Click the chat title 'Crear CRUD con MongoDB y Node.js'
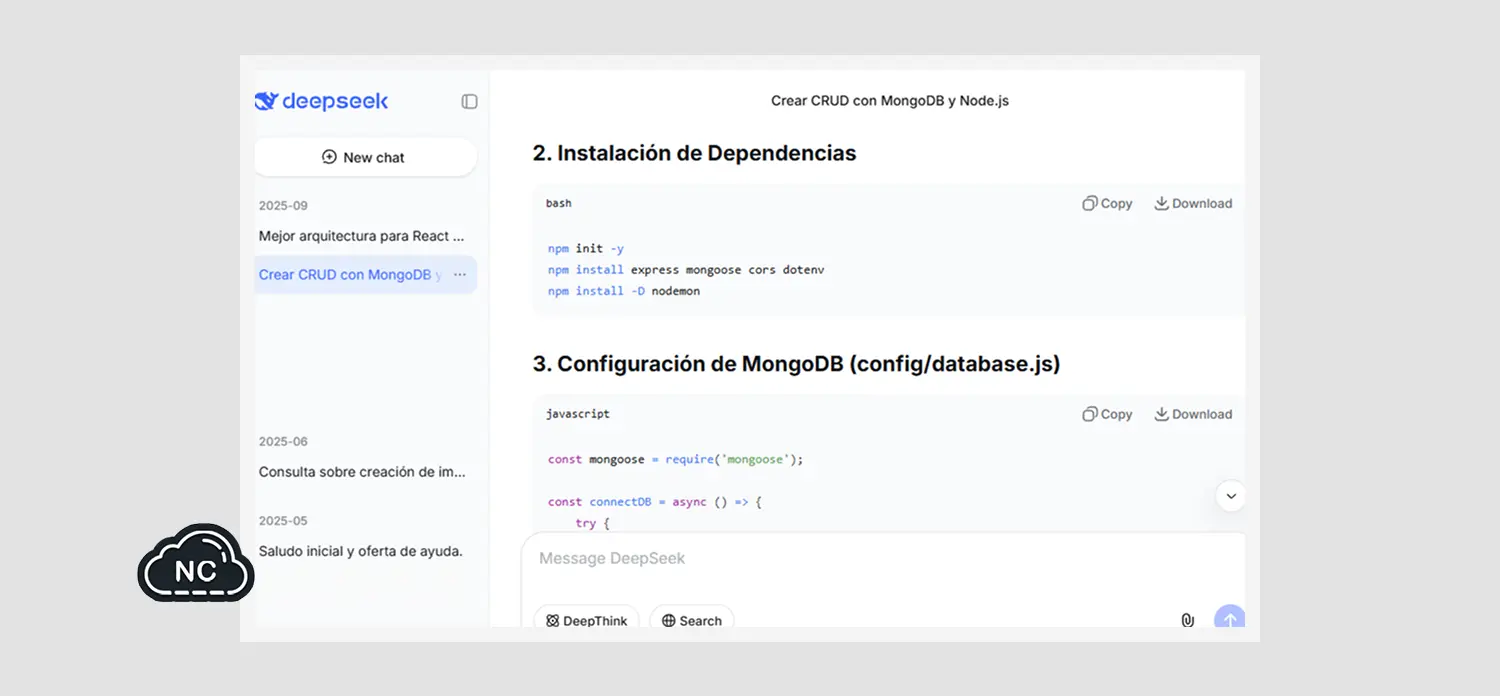 coord(889,101)
